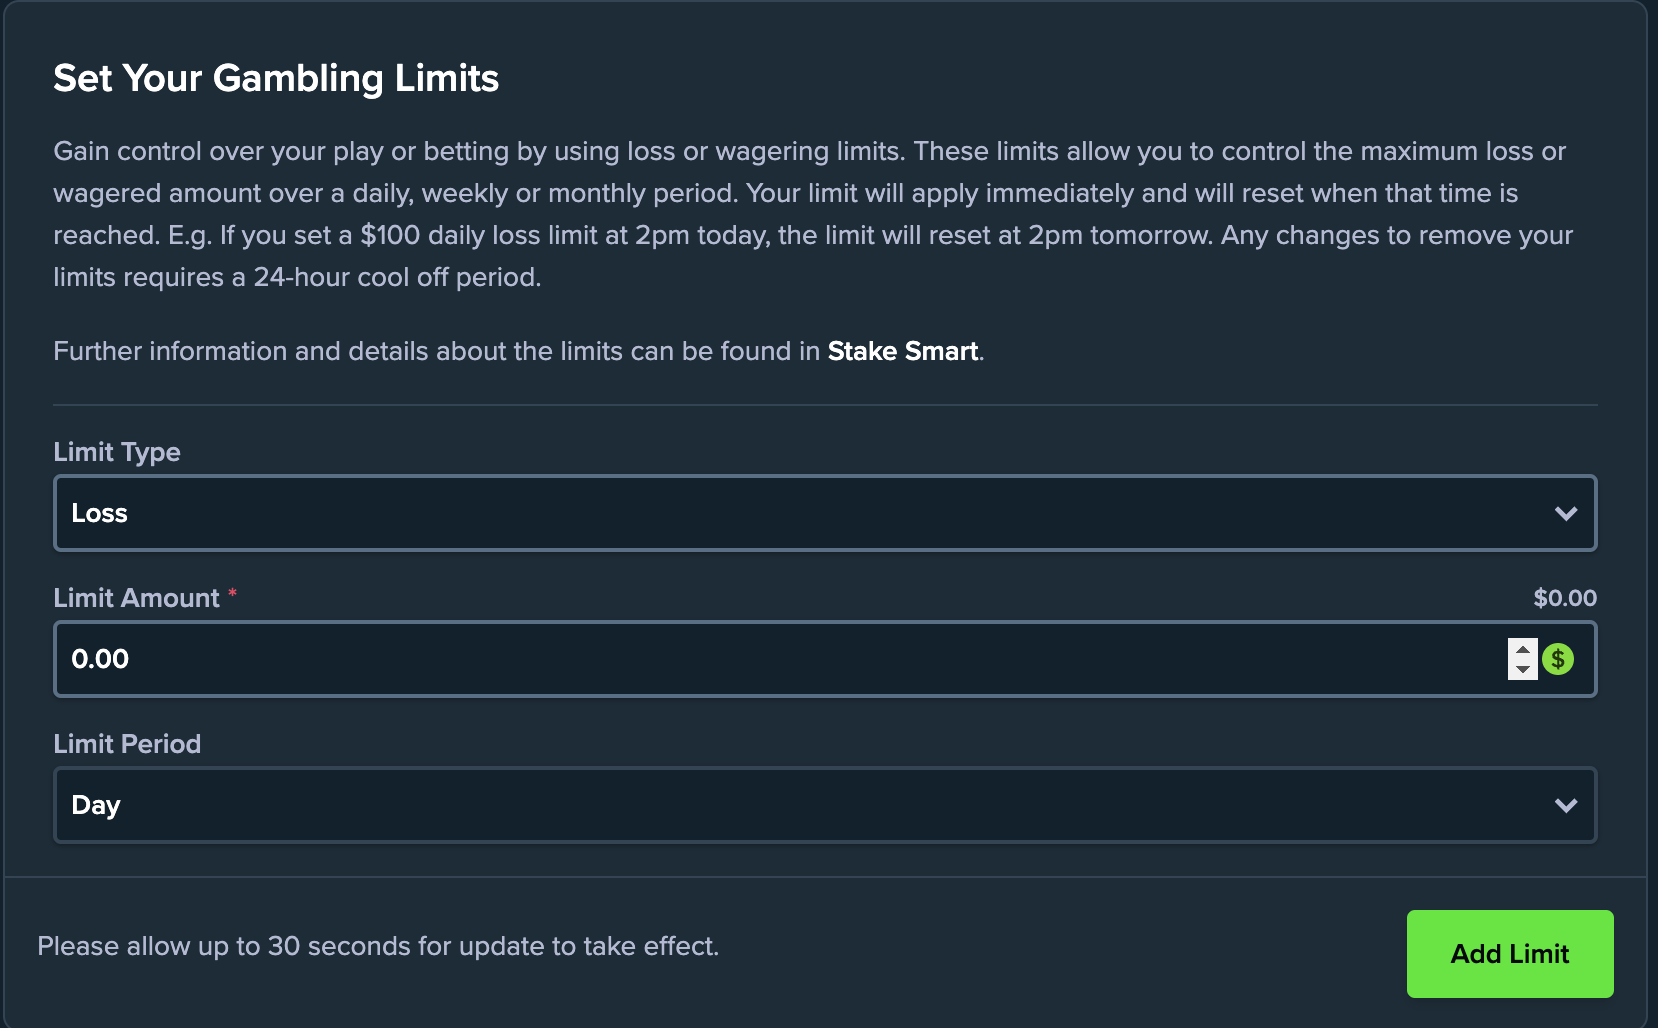The width and height of the screenshot is (1658, 1028).
Task: Click the Limit Amount label text
Action: click(136, 597)
